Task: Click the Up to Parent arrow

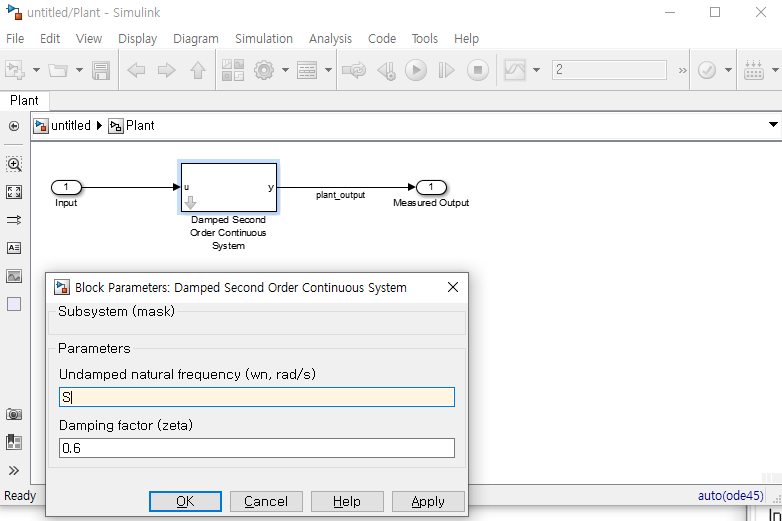Action: click(x=198, y=70)
